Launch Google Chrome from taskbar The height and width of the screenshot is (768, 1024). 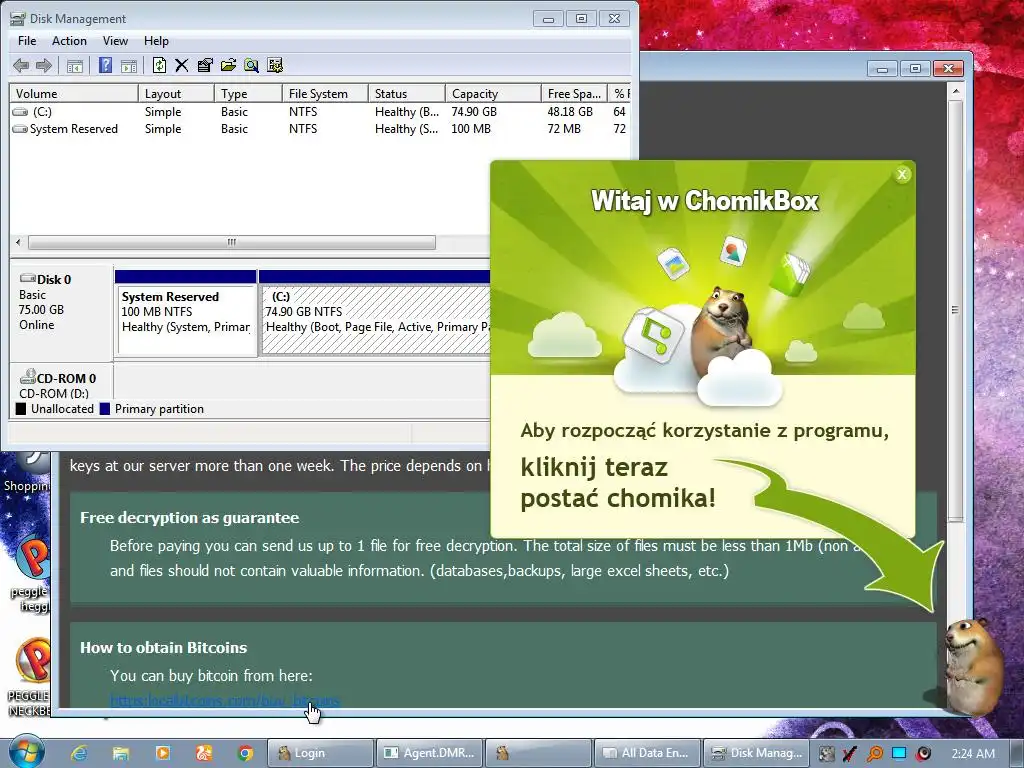point(246,753)
